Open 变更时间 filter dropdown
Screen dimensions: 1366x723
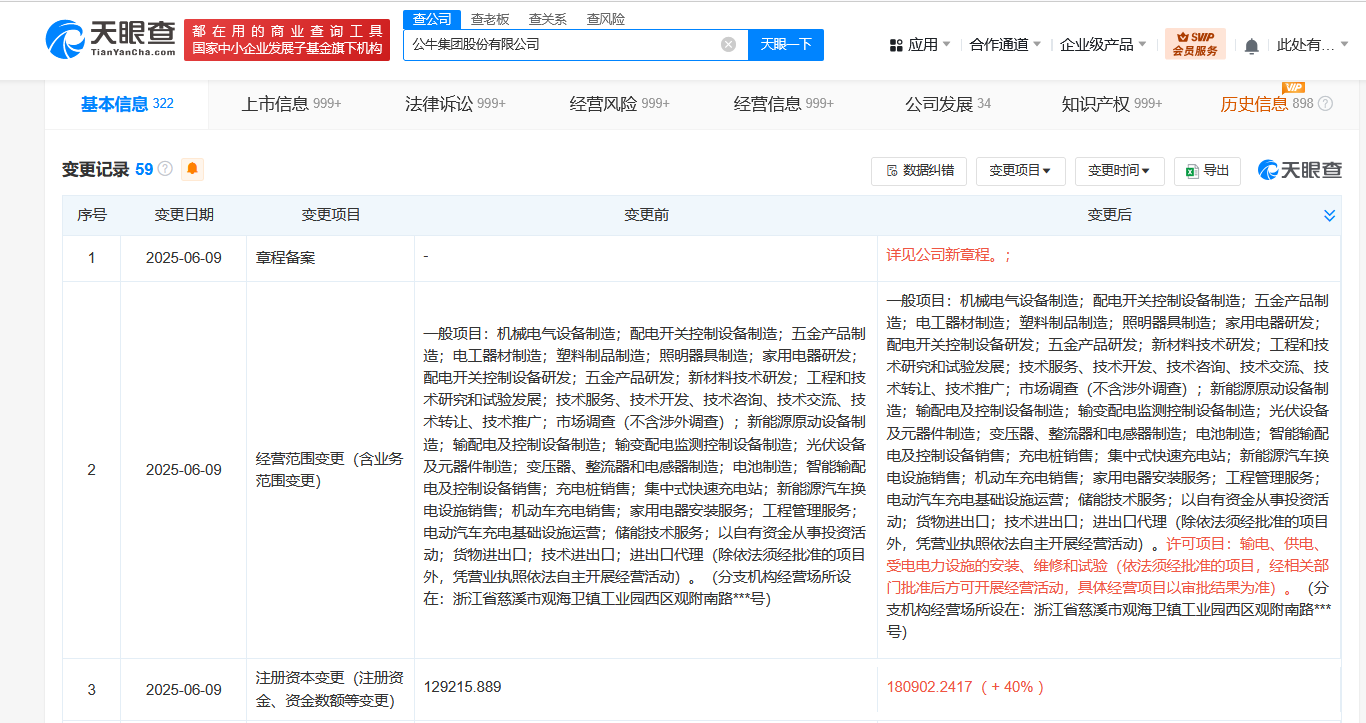(x=1119, y=171)
